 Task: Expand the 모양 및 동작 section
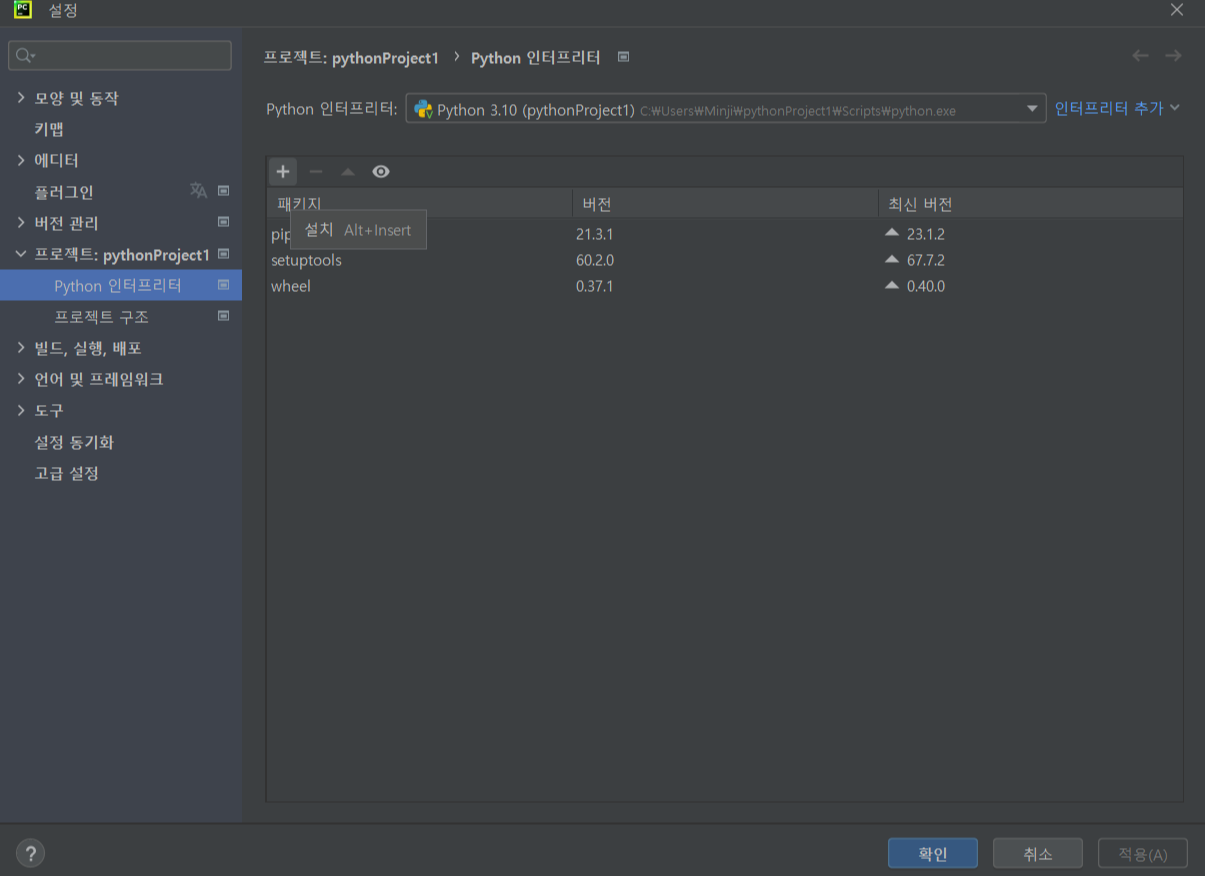21,98
